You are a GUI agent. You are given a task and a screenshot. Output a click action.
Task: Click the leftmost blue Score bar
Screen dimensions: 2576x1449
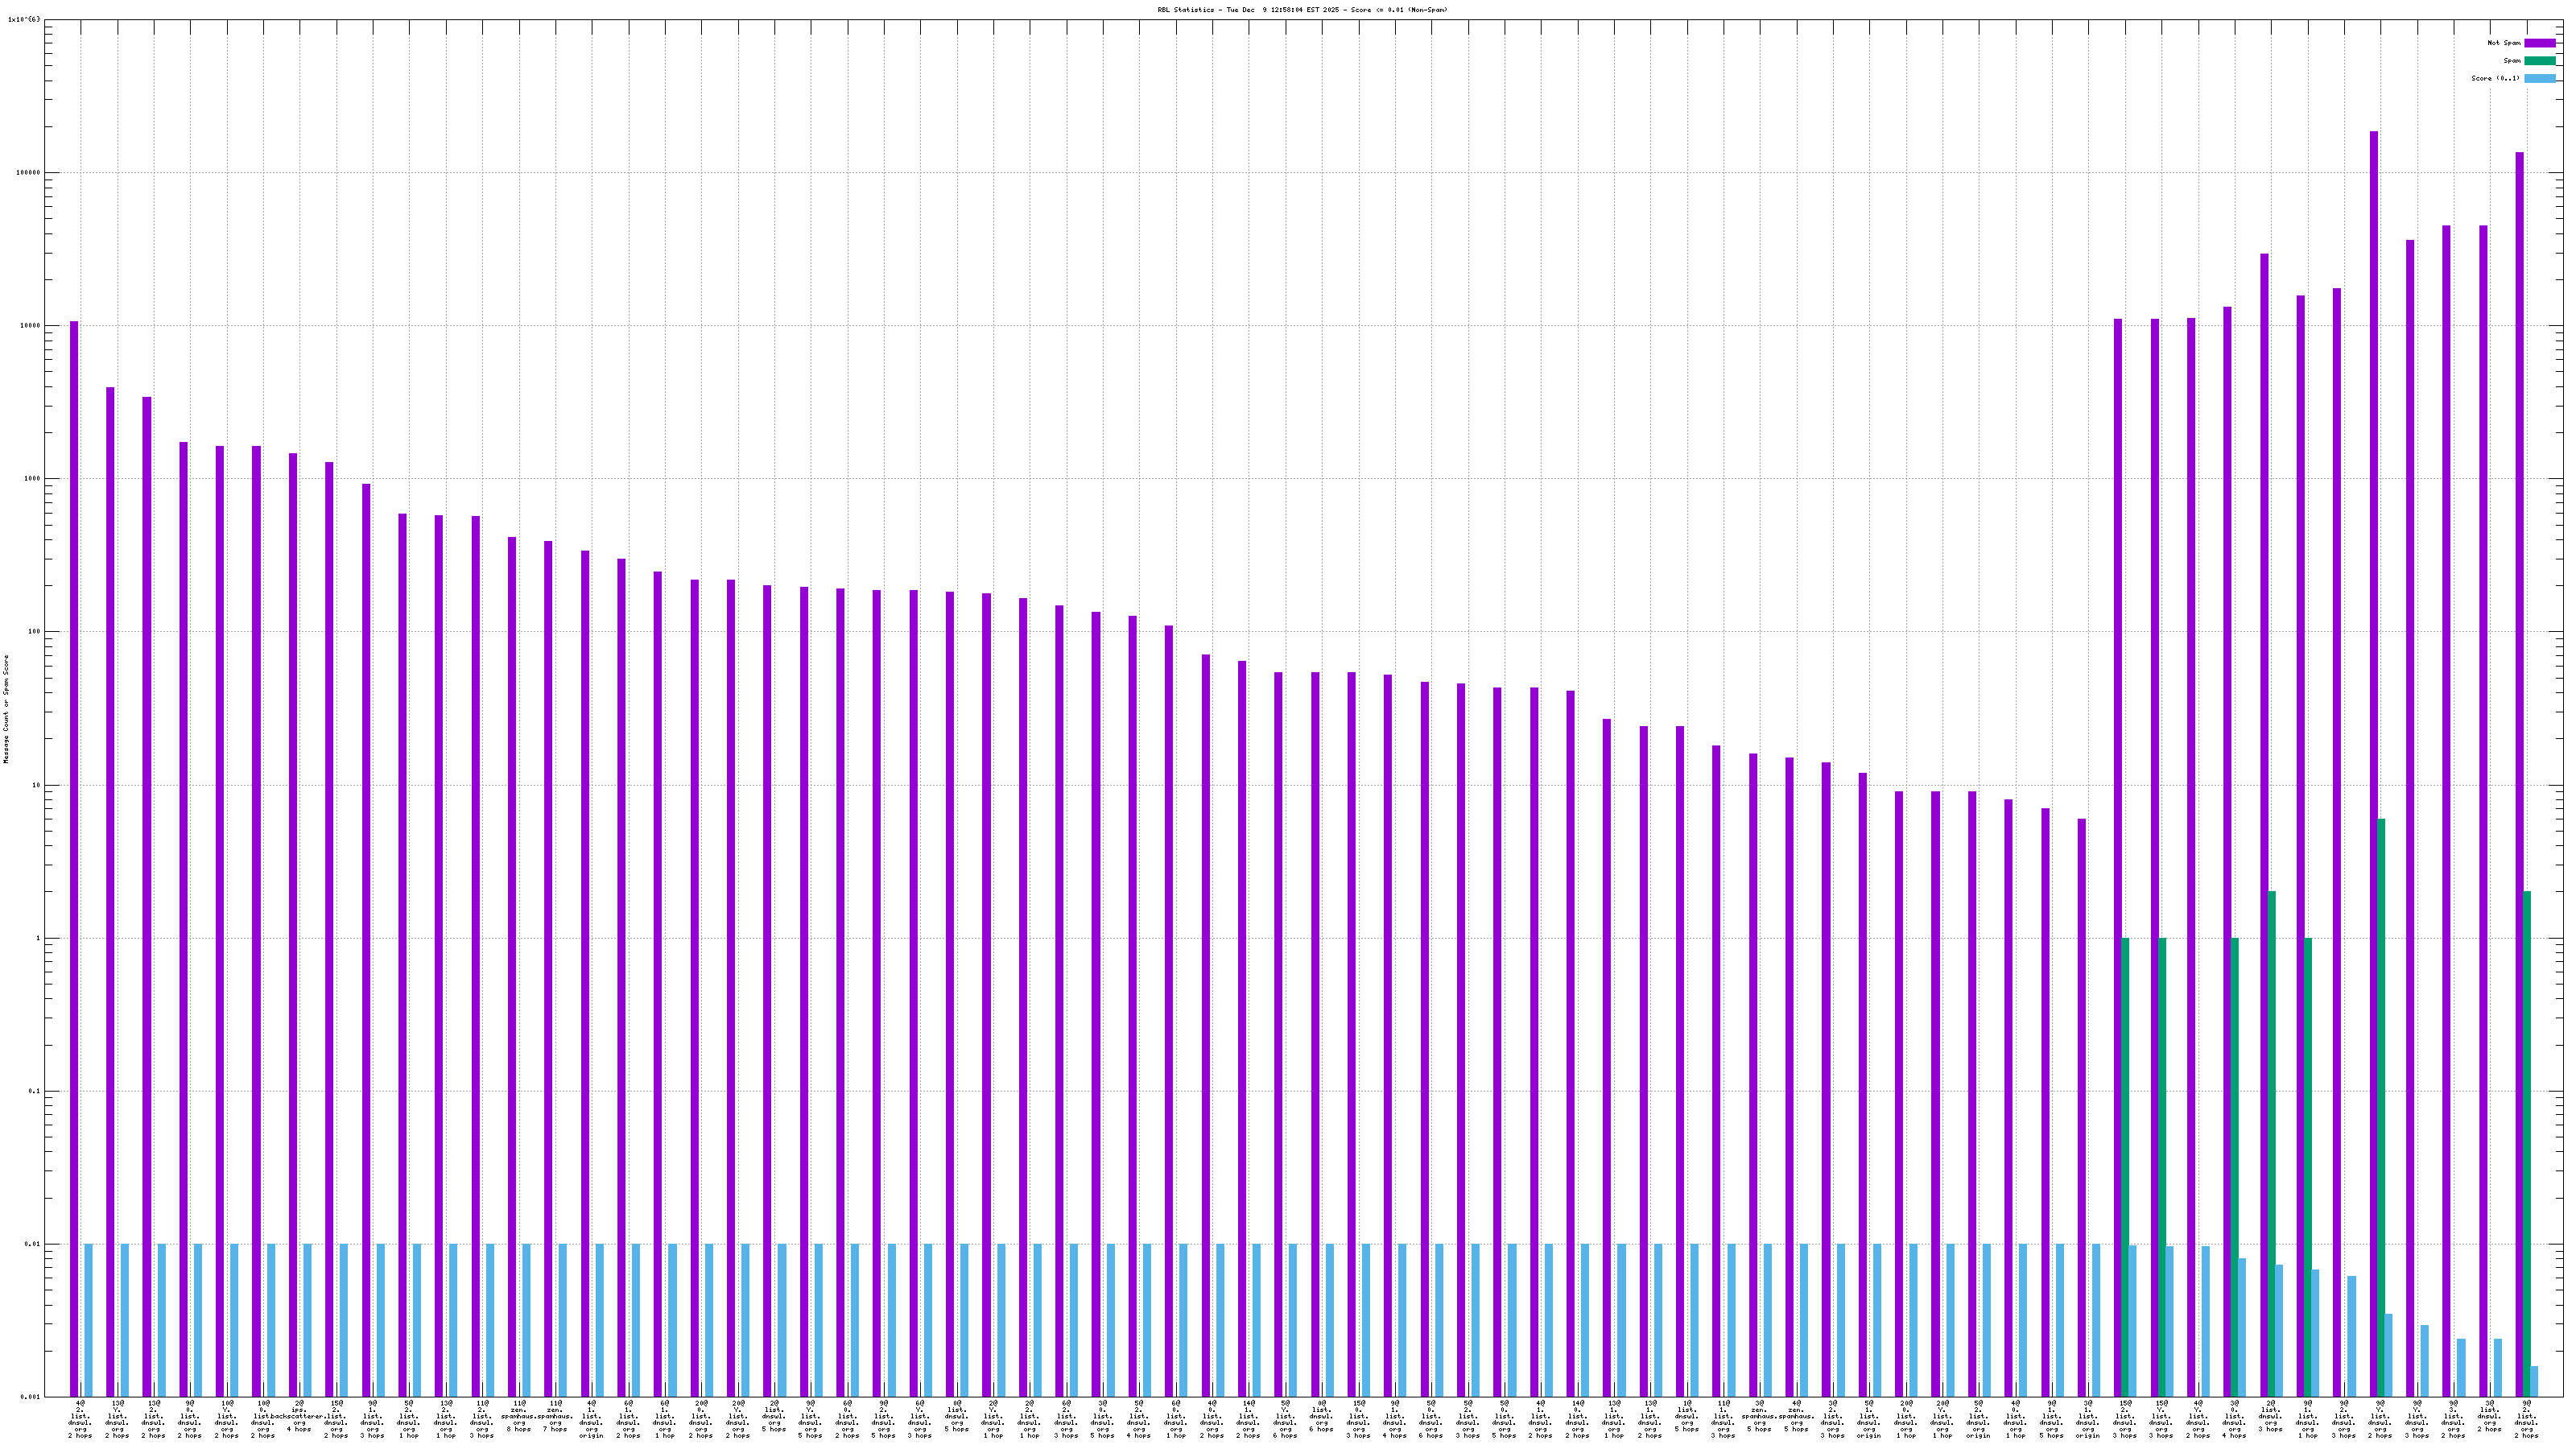click(89, 1320)
